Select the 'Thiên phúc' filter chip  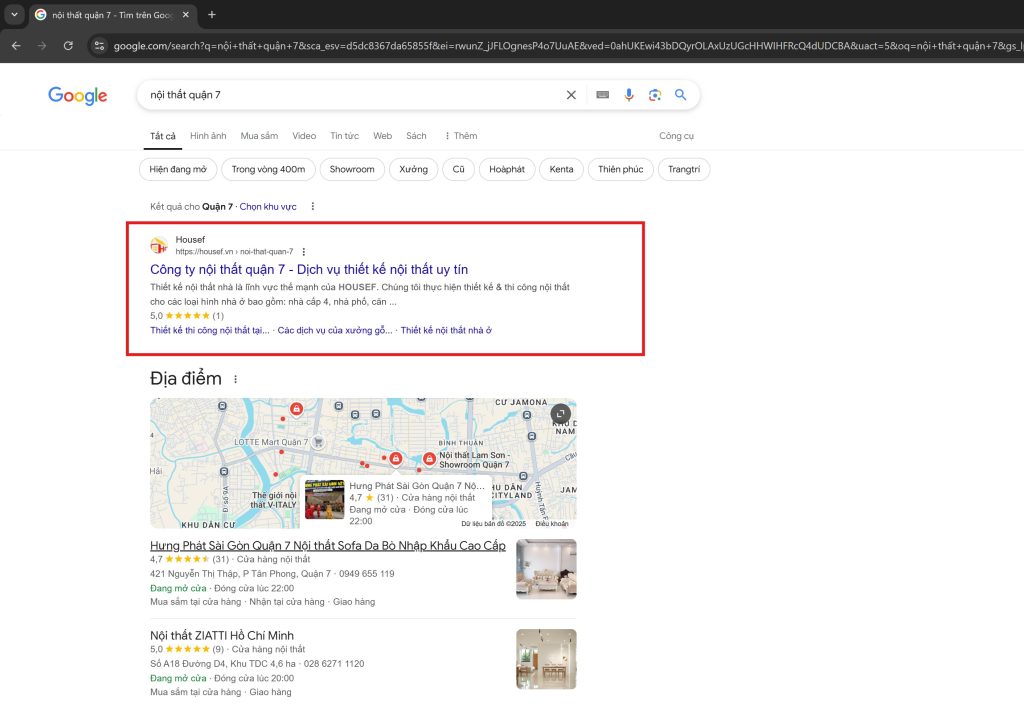click(620, 169)
